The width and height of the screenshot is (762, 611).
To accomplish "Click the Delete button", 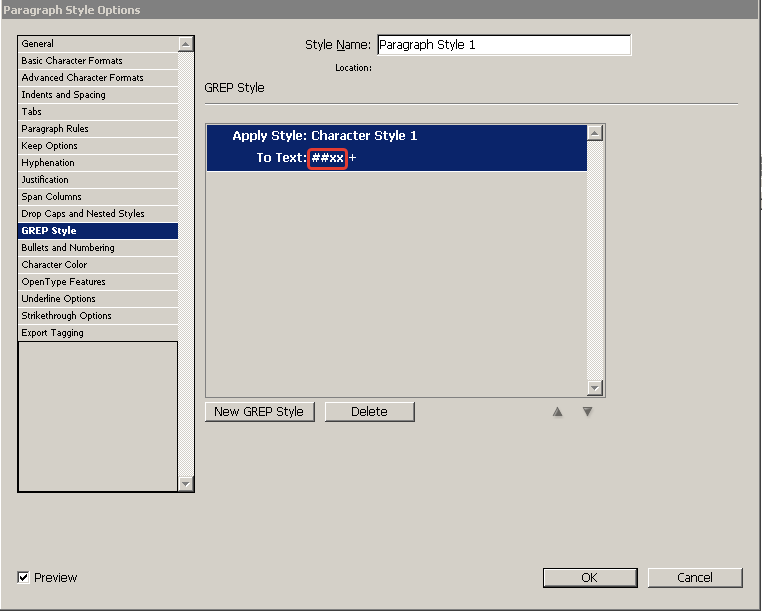I will coord(369,412).
